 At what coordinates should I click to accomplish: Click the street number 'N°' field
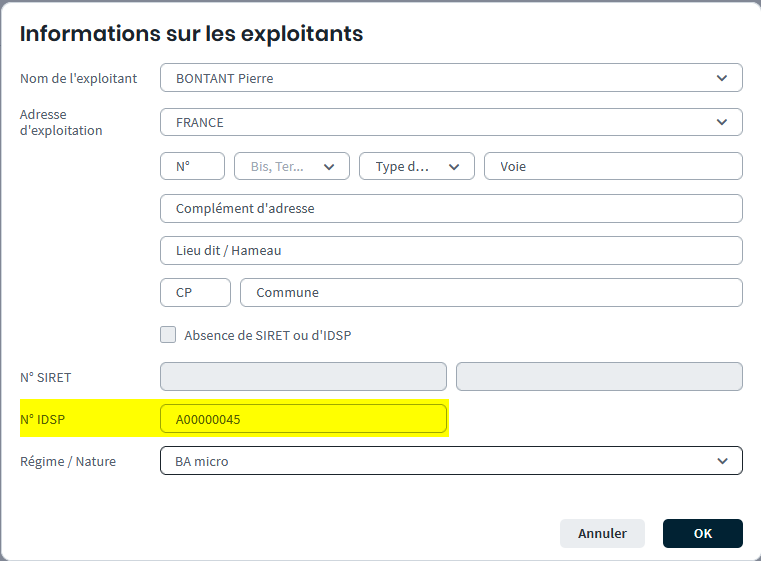192,167
